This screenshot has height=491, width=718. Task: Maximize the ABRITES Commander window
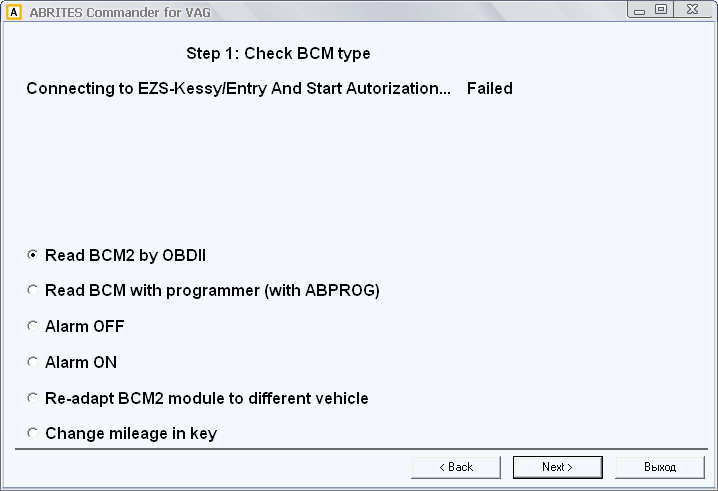tap(661, 9)
